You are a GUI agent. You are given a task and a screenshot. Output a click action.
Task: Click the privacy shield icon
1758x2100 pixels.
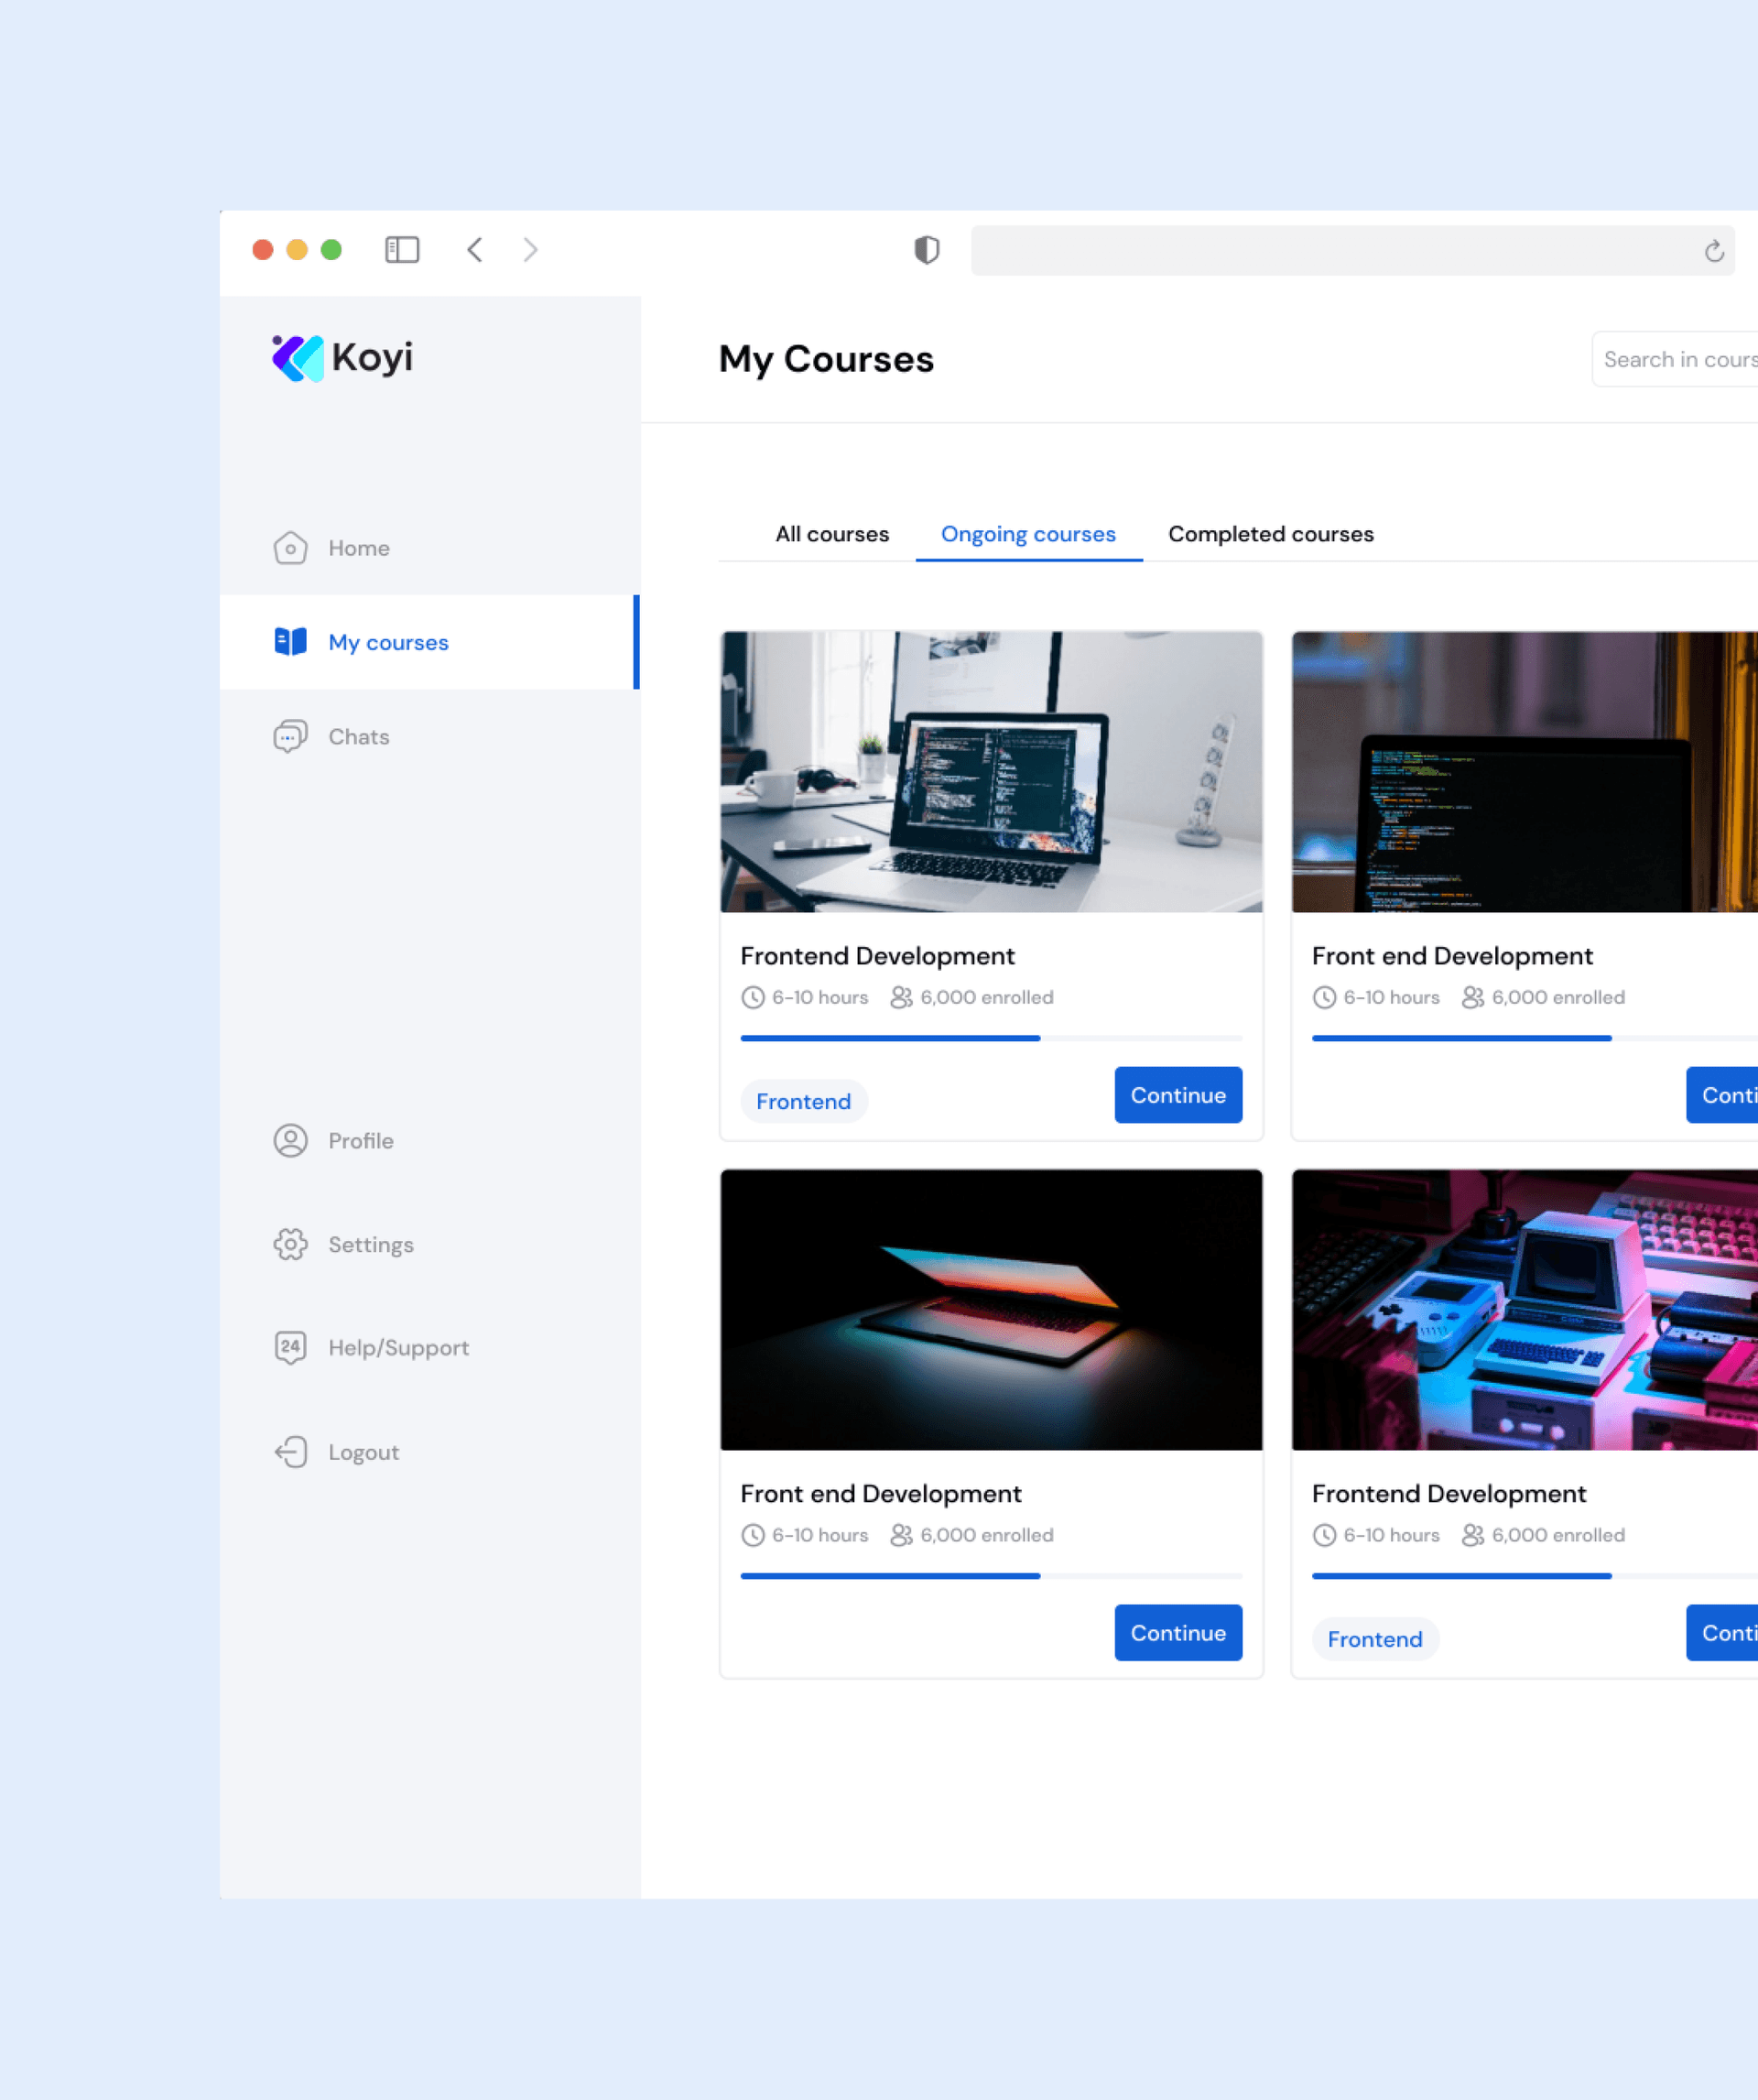point(927,250)
